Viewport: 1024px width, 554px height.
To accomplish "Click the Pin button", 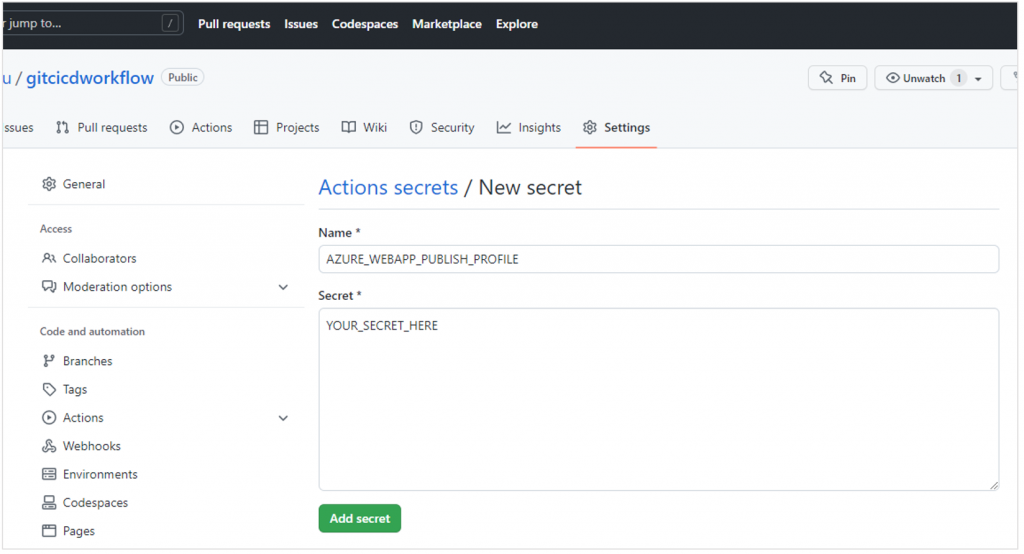I will click(x=837, y=78).
